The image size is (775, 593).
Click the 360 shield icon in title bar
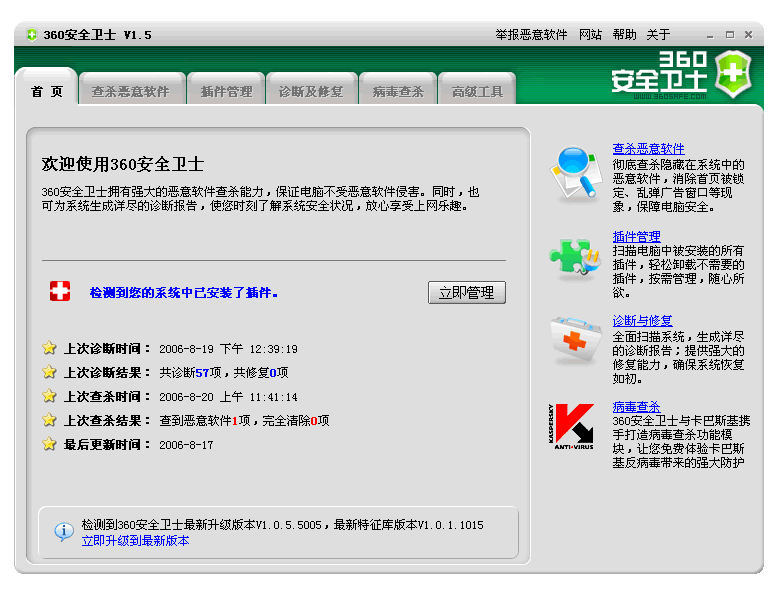click(x=32, y=35)
